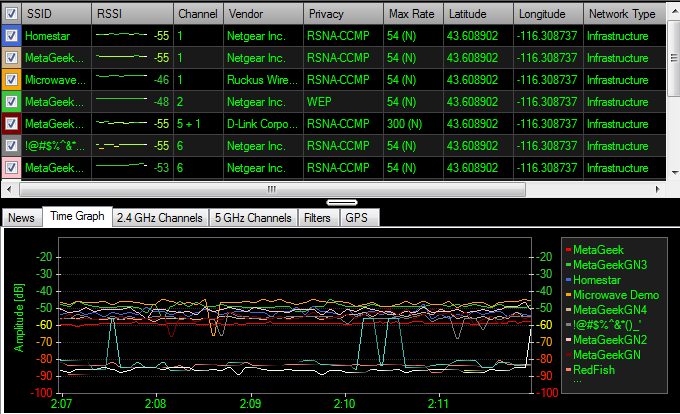Click the horizontal scrollbar right arrow

click(x=657, y=189)
